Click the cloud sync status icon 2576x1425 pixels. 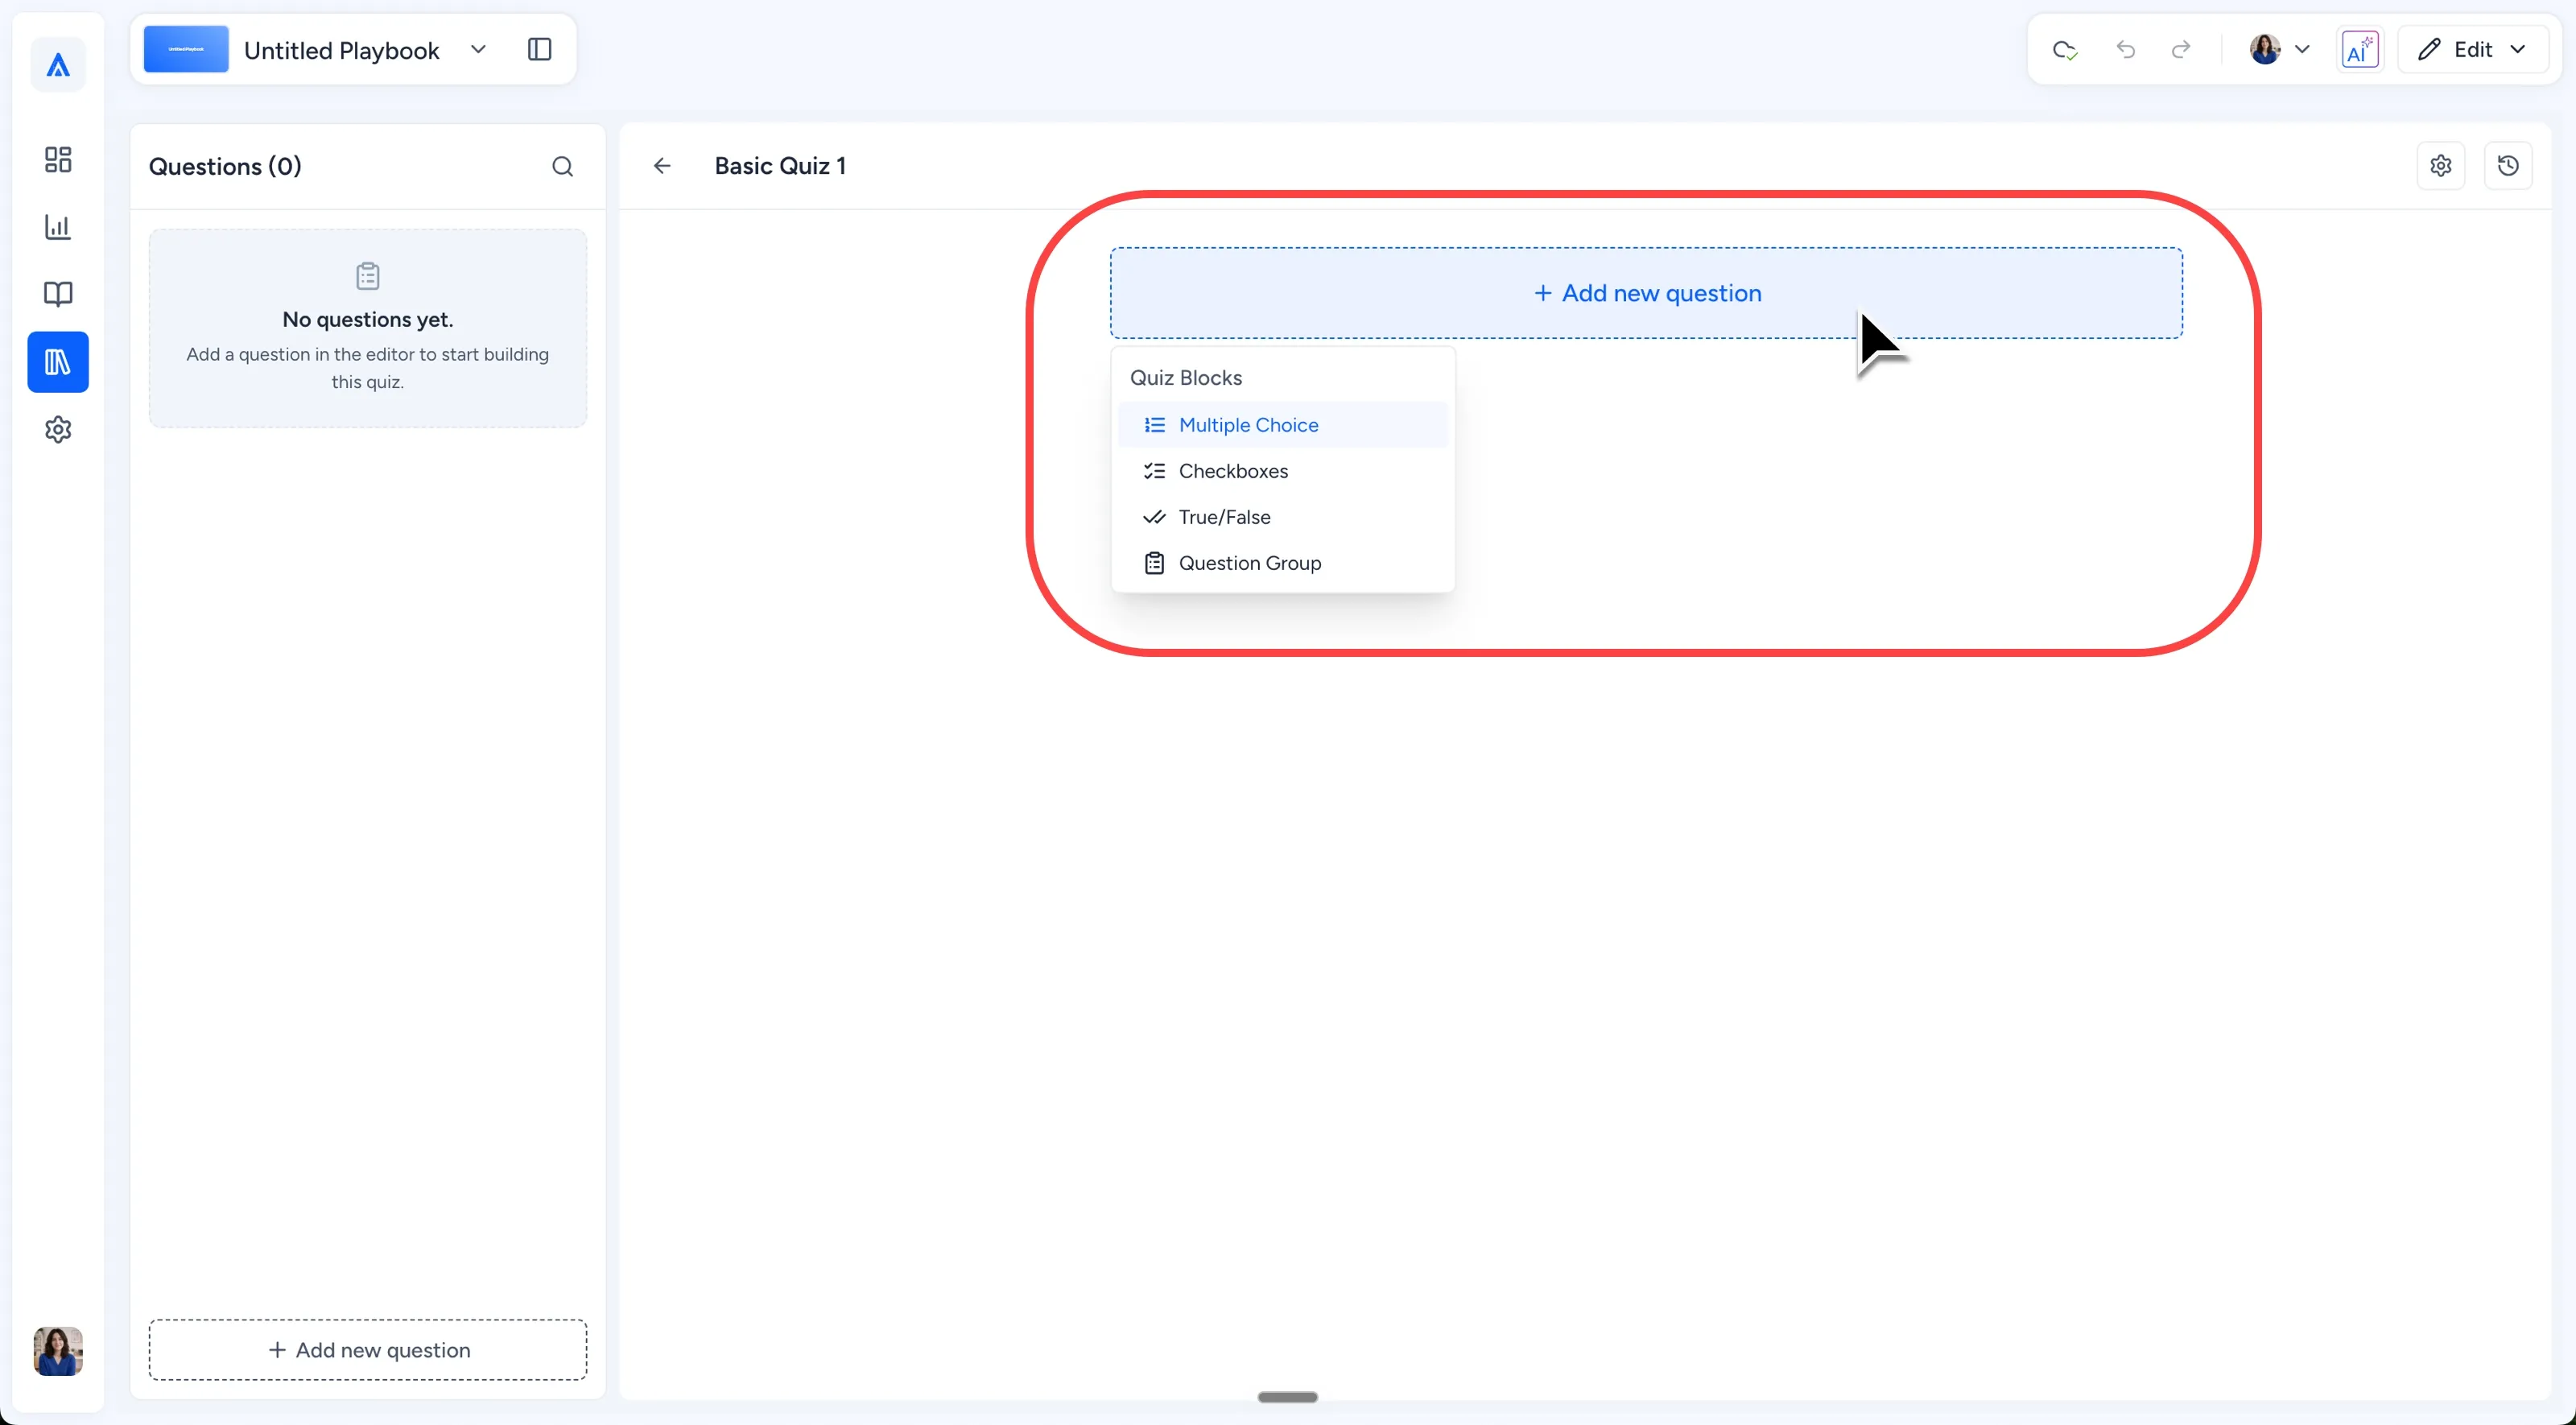point(2065,49)
